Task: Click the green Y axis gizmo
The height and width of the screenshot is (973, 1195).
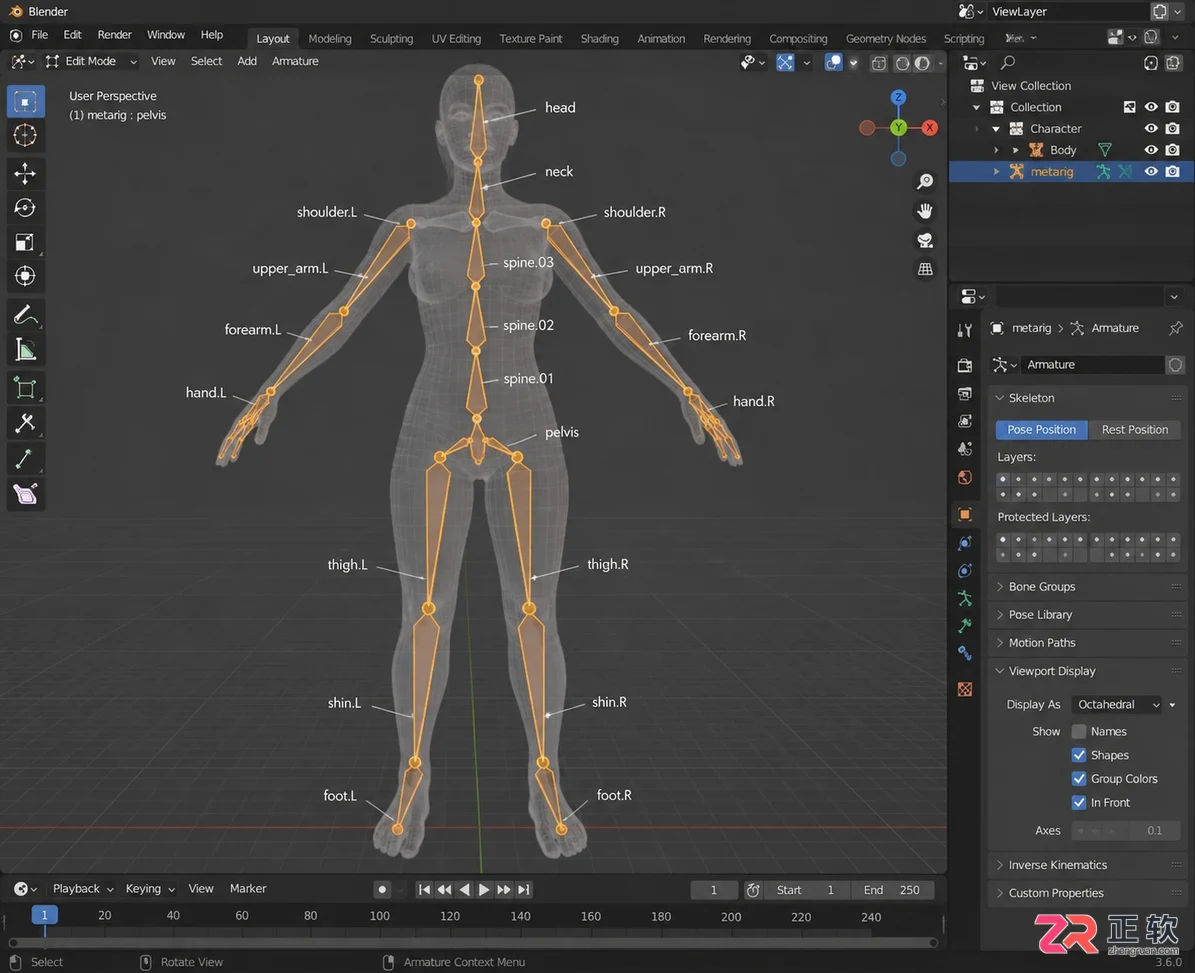Action: (x=899, y=128)
